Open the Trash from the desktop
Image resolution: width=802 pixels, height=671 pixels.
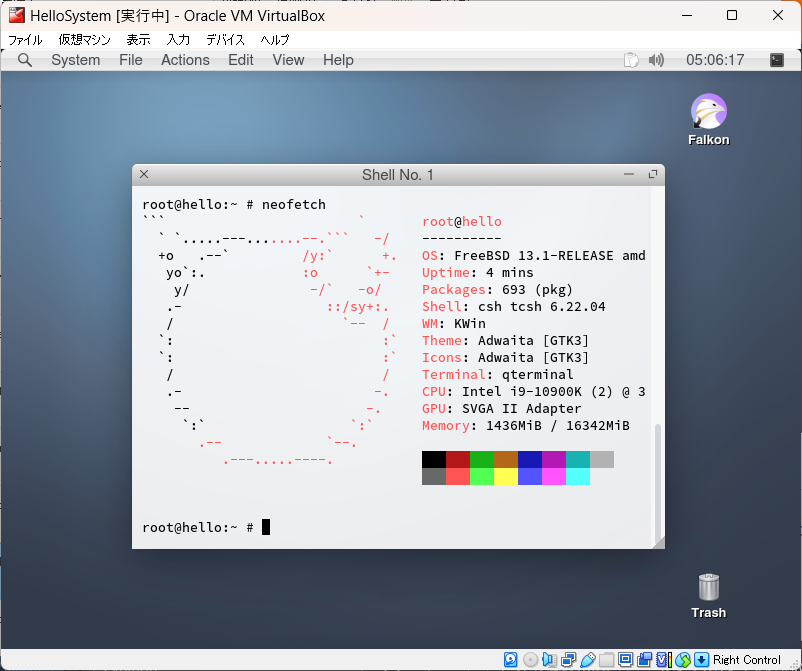[x=708, y=590]
